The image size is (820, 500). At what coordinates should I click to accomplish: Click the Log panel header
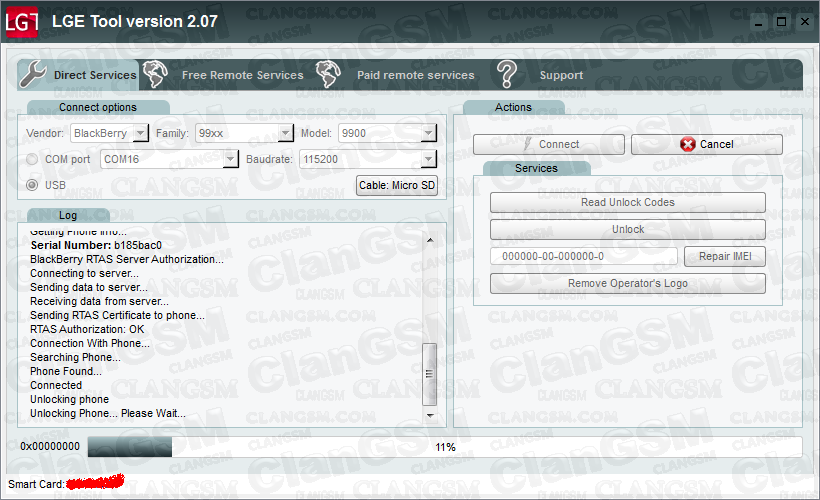[68, 215]
